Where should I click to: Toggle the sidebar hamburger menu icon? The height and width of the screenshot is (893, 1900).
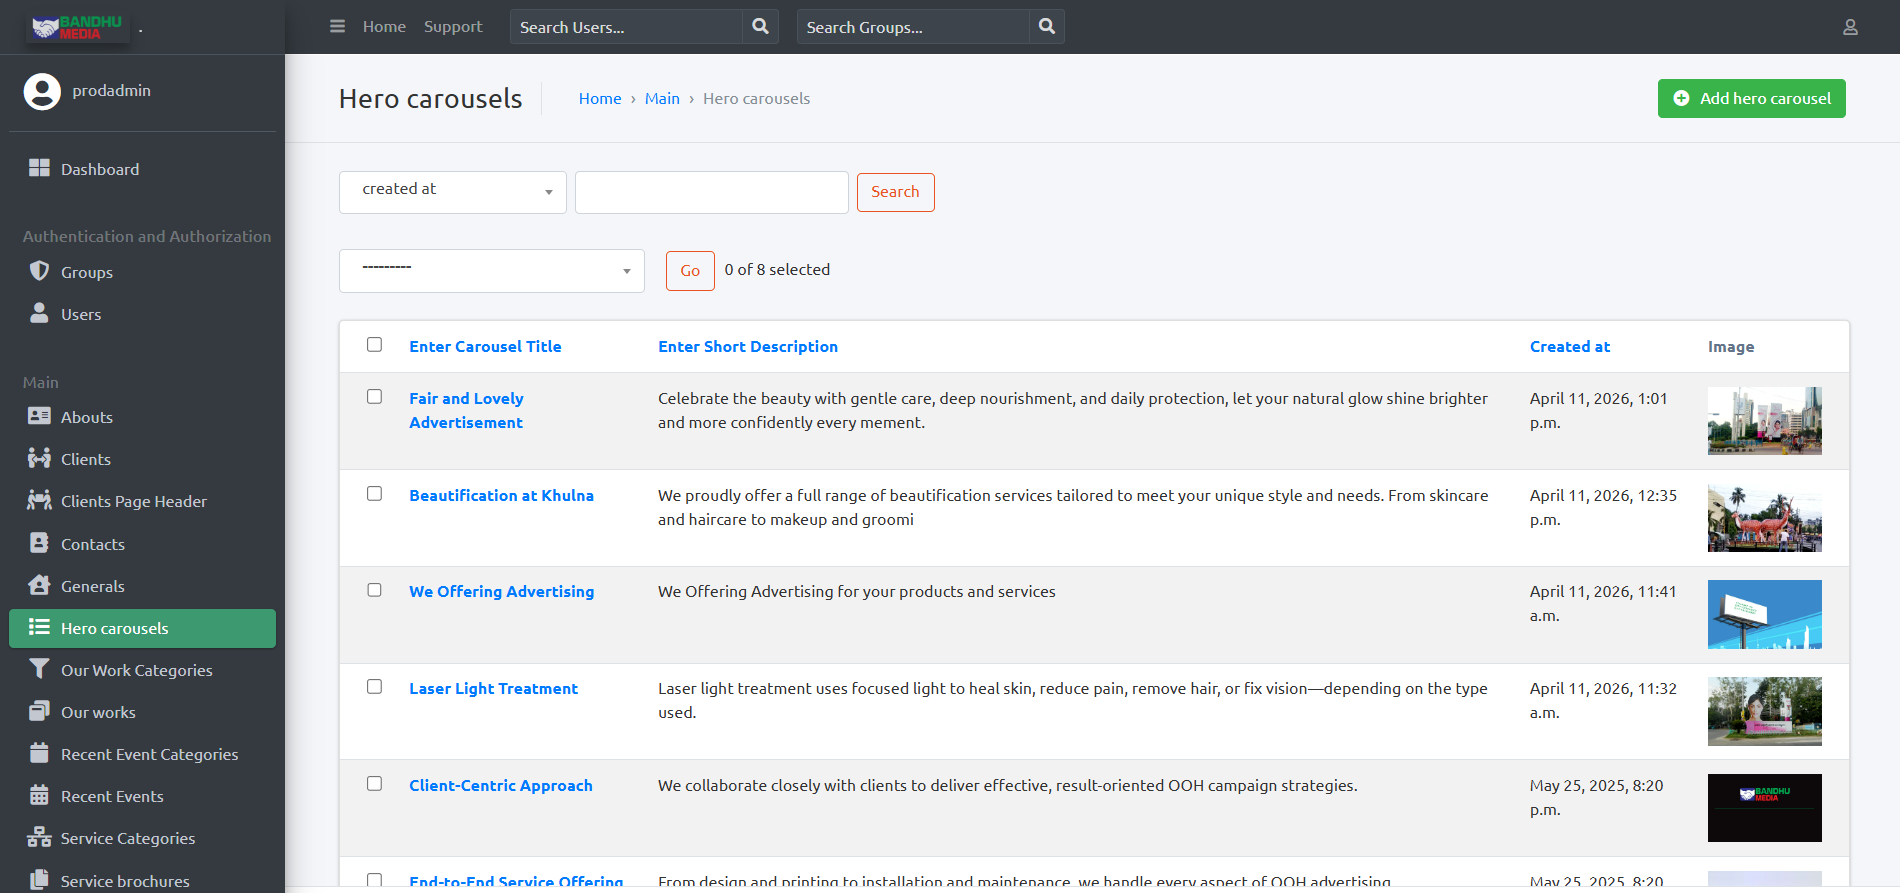pyautogui.click(x=337, y=27)
